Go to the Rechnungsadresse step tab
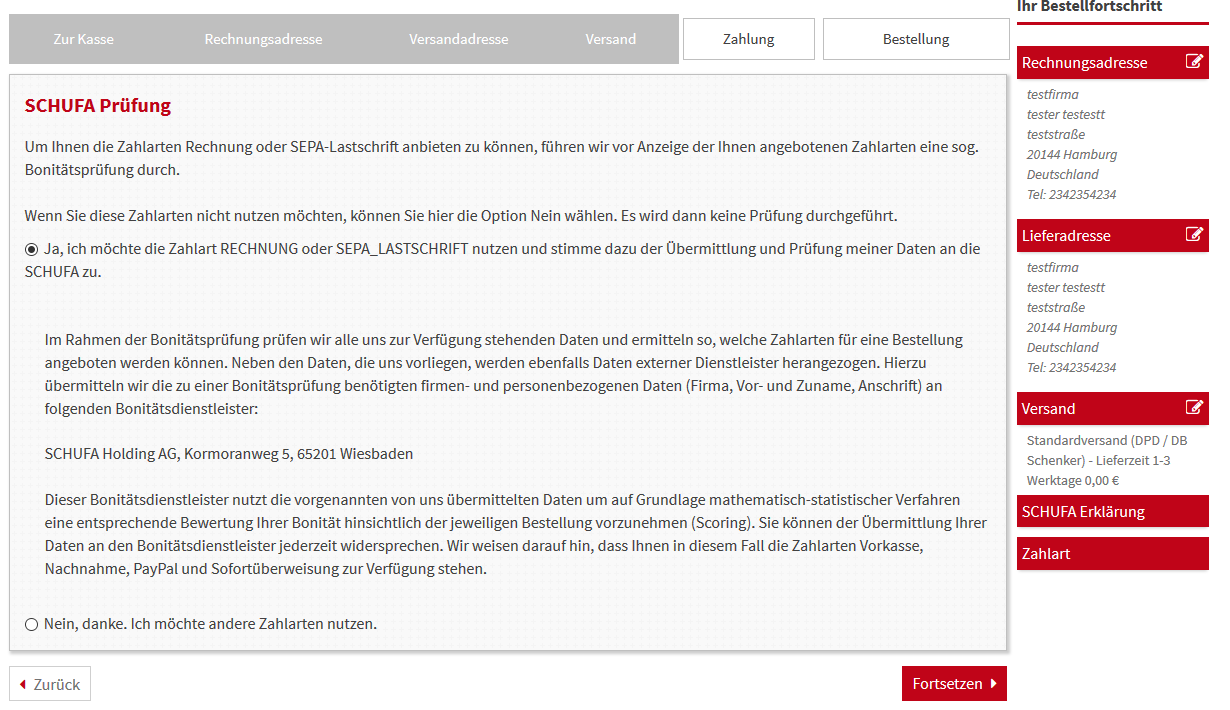 click(x=263, y=39)
